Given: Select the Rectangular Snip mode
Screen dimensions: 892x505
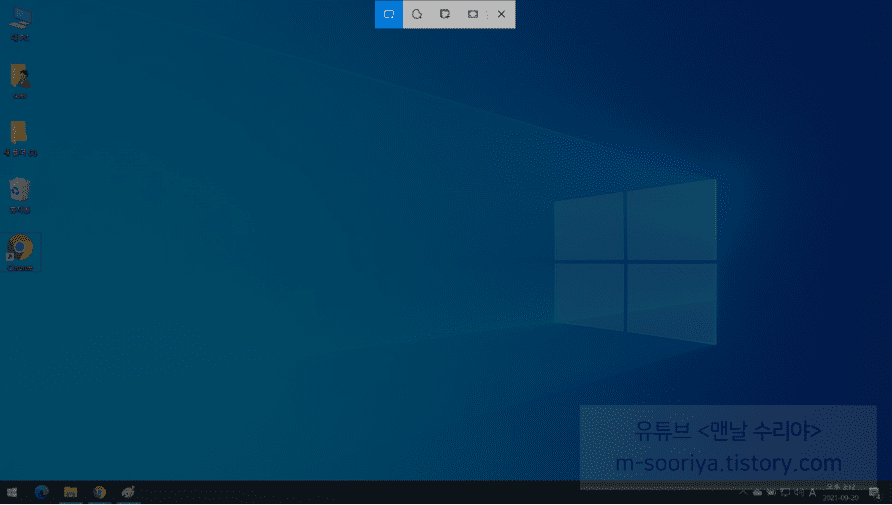Looking at the screenshot, I should tap(389, 14).
